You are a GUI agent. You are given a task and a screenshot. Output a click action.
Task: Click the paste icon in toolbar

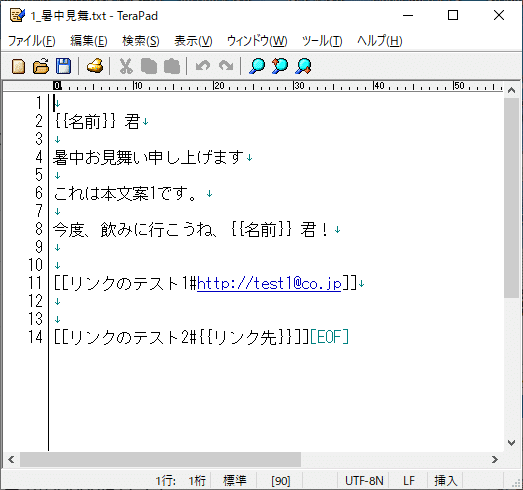(x=172, y=66)
